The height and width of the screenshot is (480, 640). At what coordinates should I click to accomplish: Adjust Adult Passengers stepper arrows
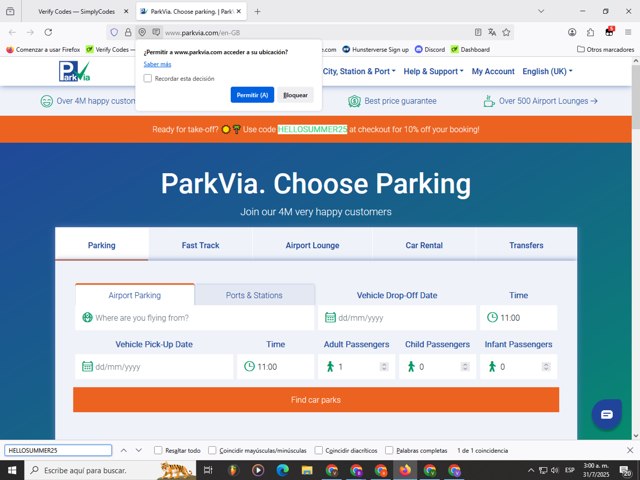384,367
